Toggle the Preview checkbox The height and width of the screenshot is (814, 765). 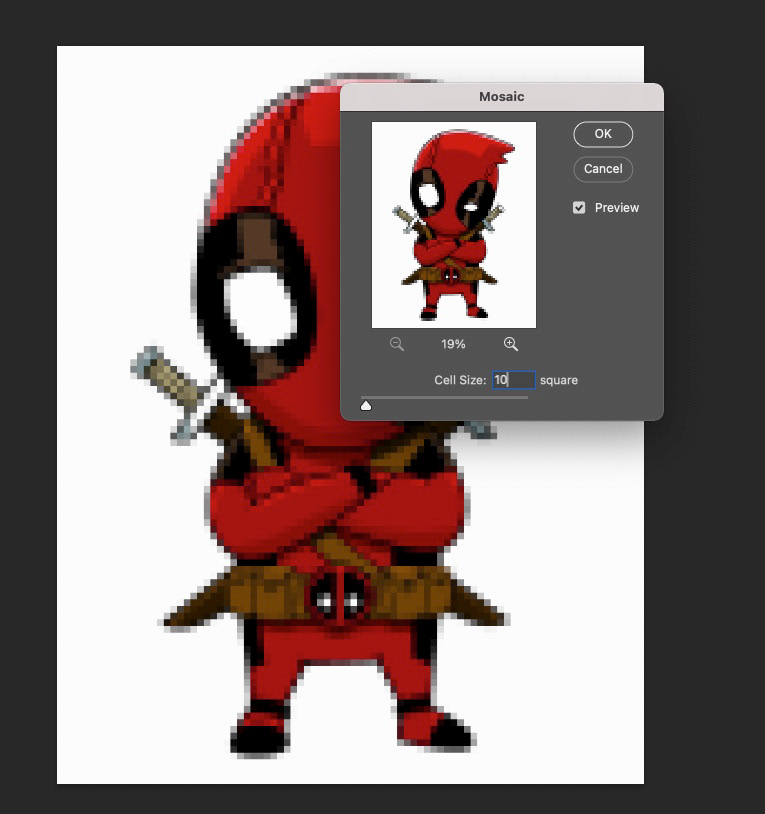click(579, 208)
